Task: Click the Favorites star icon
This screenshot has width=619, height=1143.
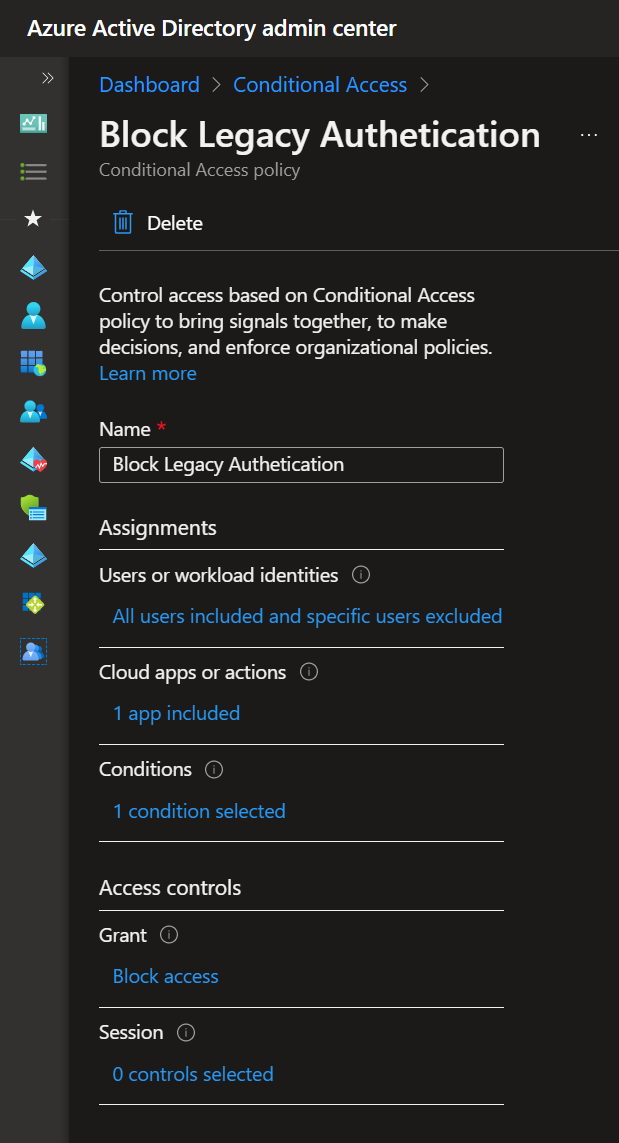Action: 34,218
